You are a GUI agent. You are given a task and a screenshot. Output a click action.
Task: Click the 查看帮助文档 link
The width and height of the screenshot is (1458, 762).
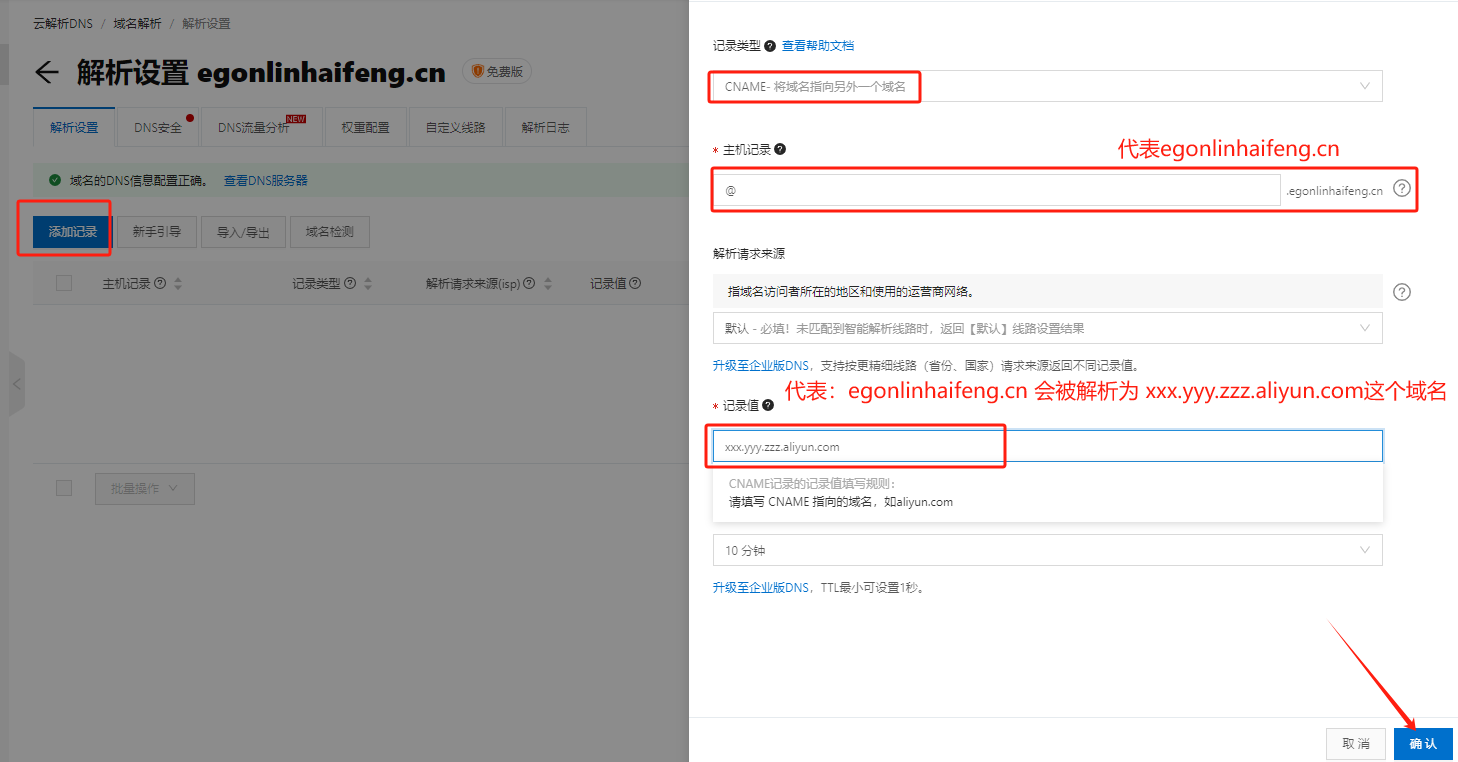coord(818,46)
